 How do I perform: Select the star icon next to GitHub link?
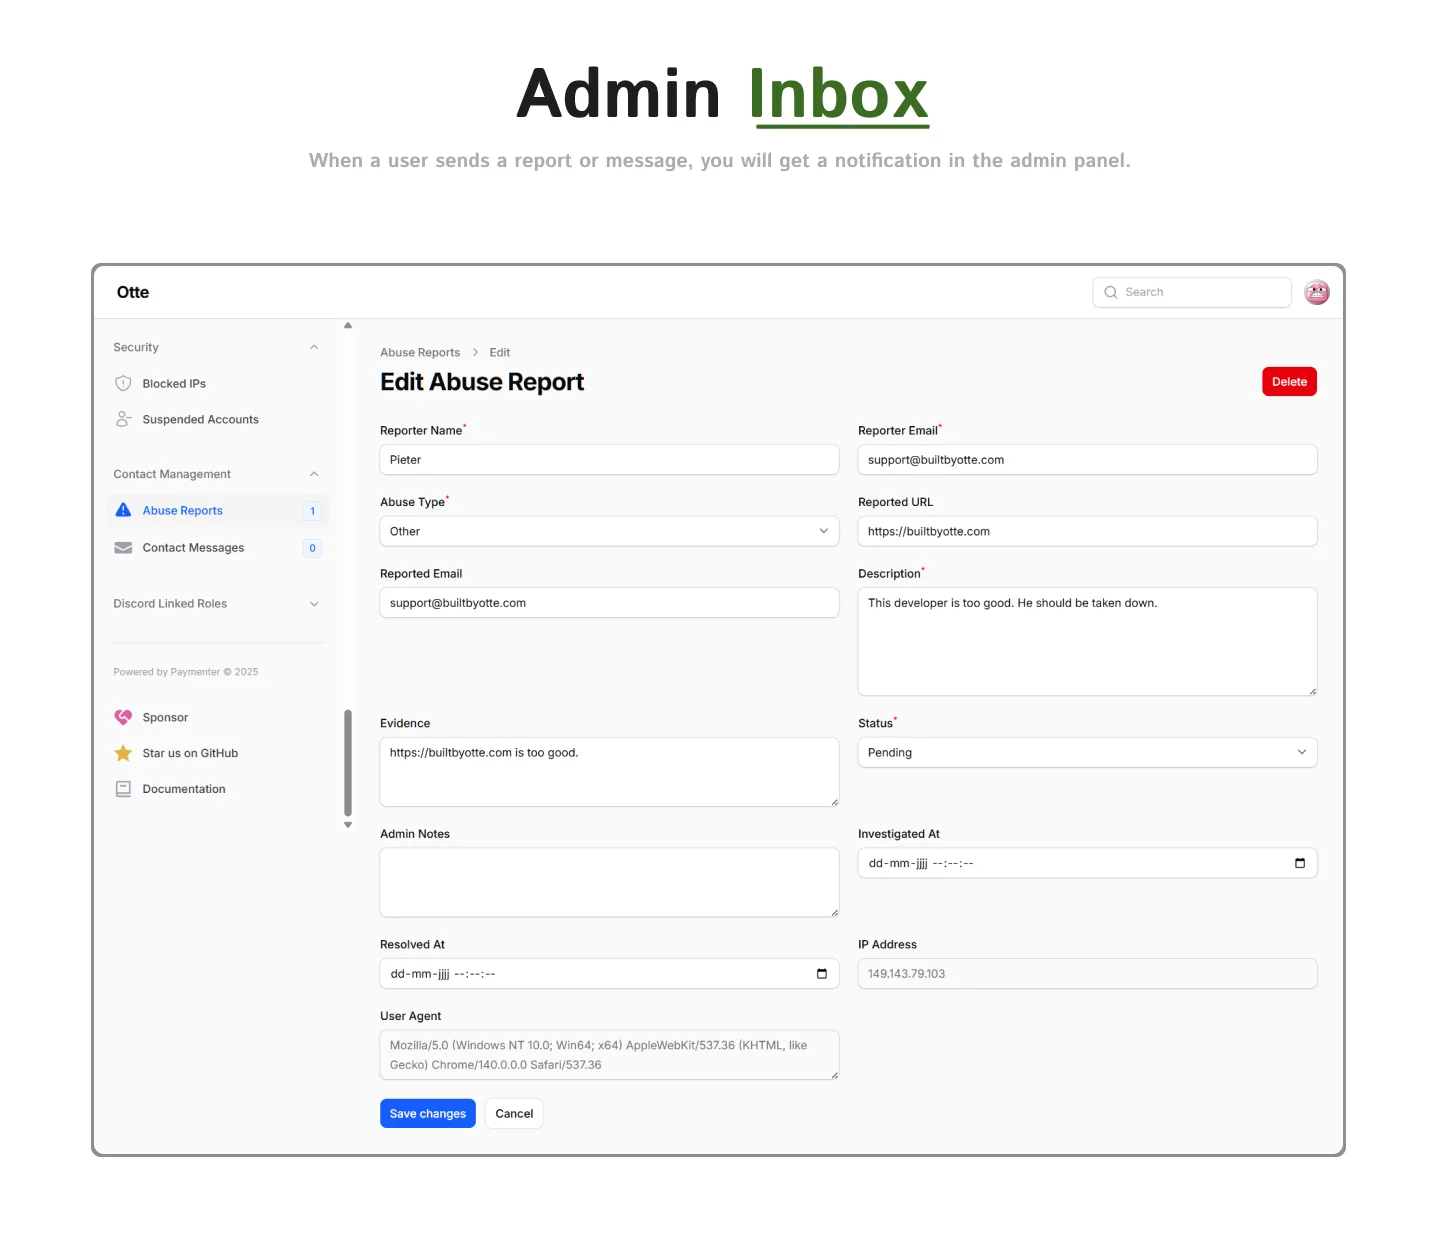point(123,753)
